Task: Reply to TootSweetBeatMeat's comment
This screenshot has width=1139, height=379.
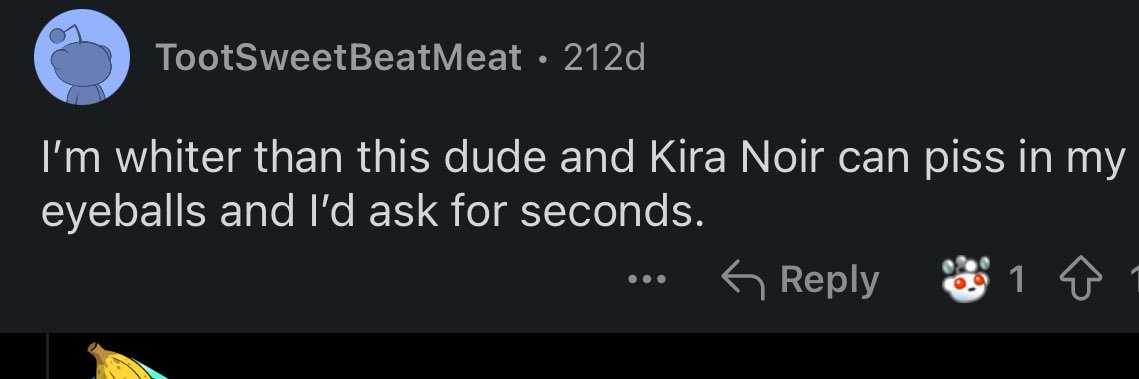Action: [800, 280]
